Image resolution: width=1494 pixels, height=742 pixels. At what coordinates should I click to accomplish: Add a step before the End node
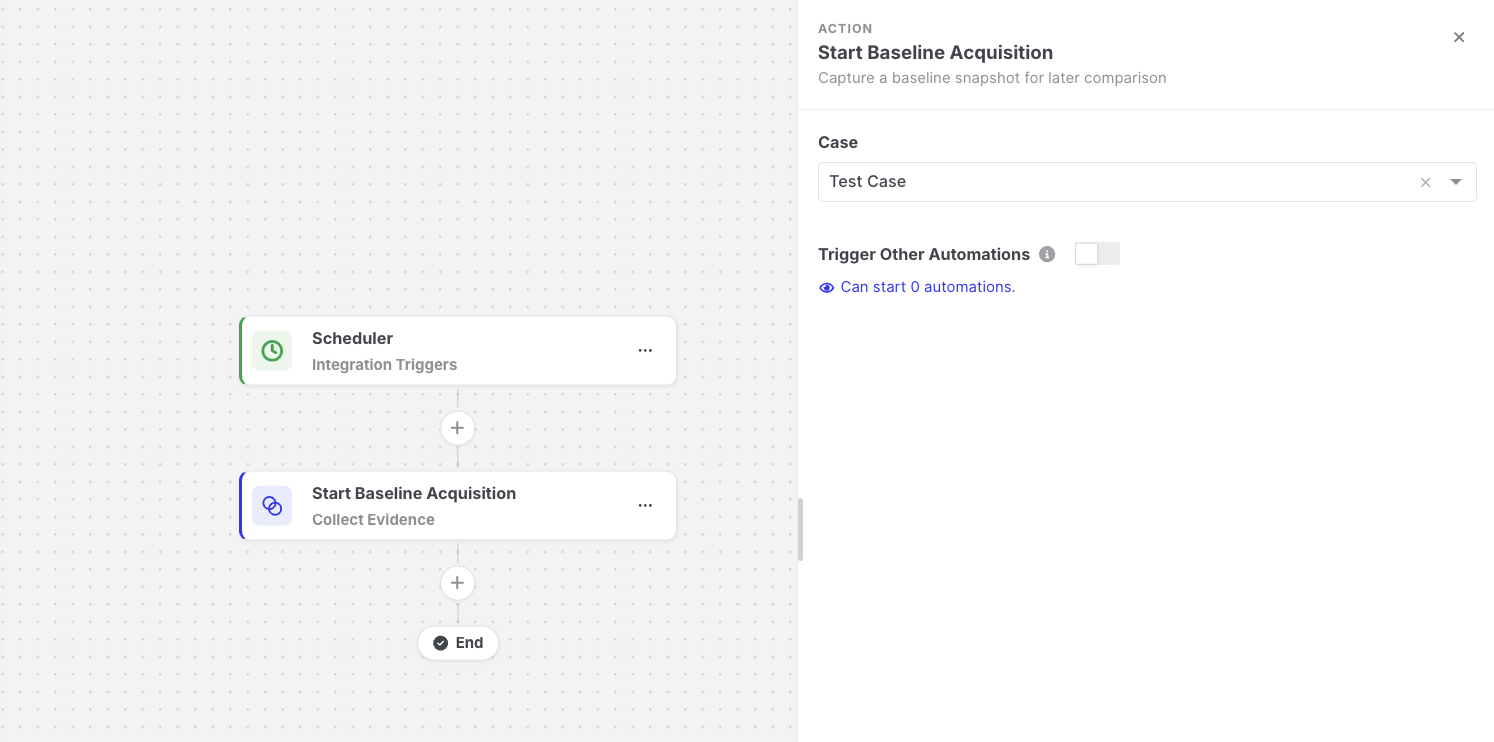click(x=458, y=583)
